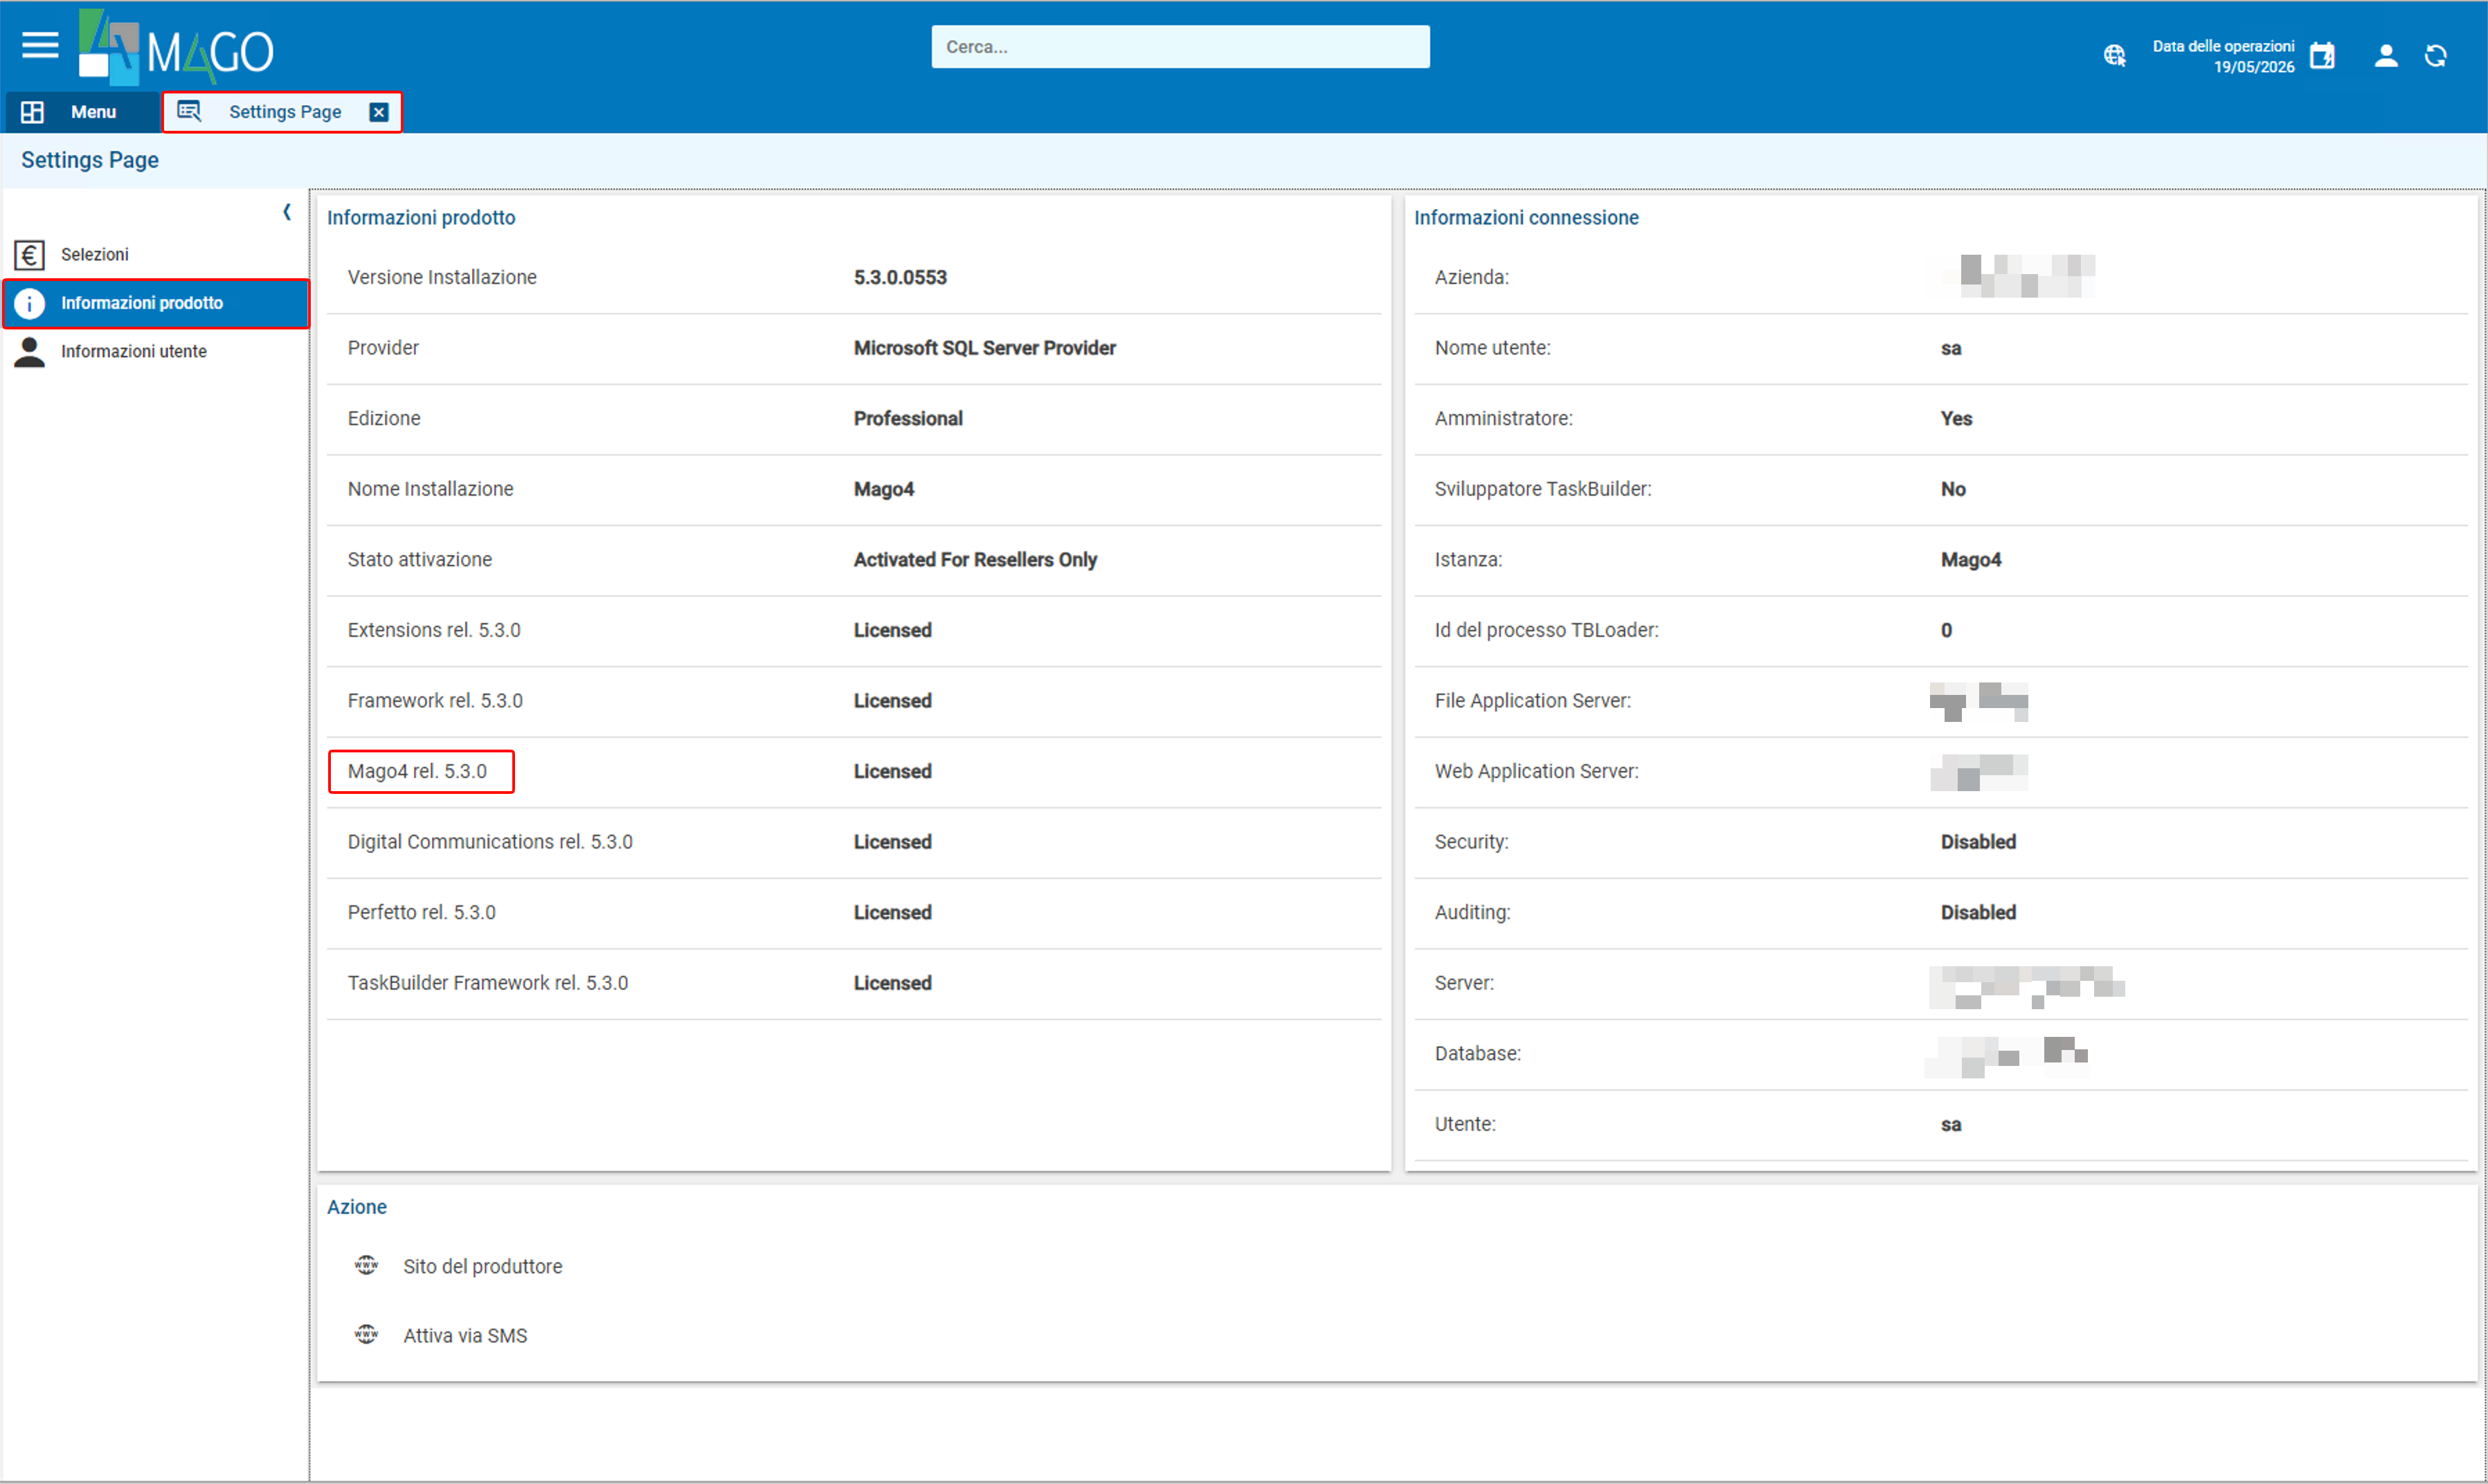Click the Informazioni connessione heading
The image size is (2488, 1484).
coord(1526,218)
